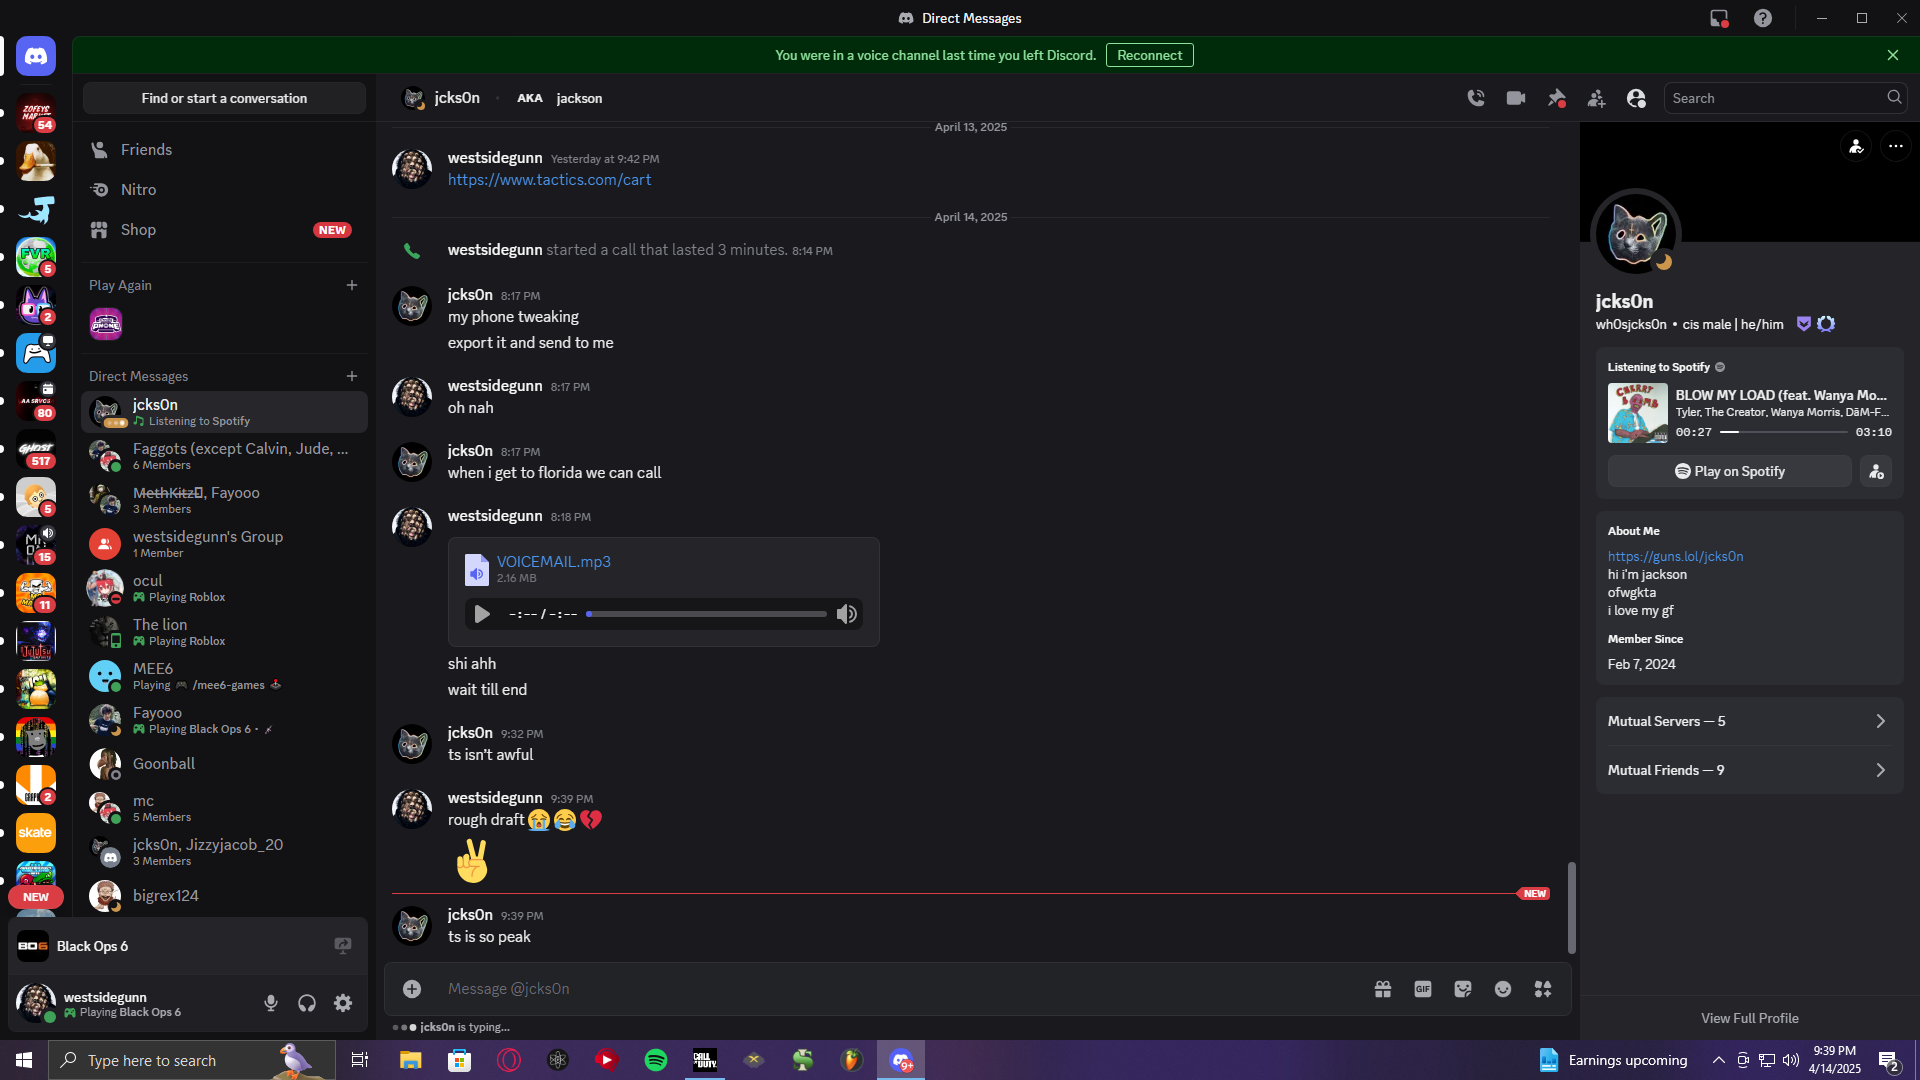Click the VOICEMAIL.mp3 seek bar
The image size is (1920, 1080).
click(x=707, y=614)
